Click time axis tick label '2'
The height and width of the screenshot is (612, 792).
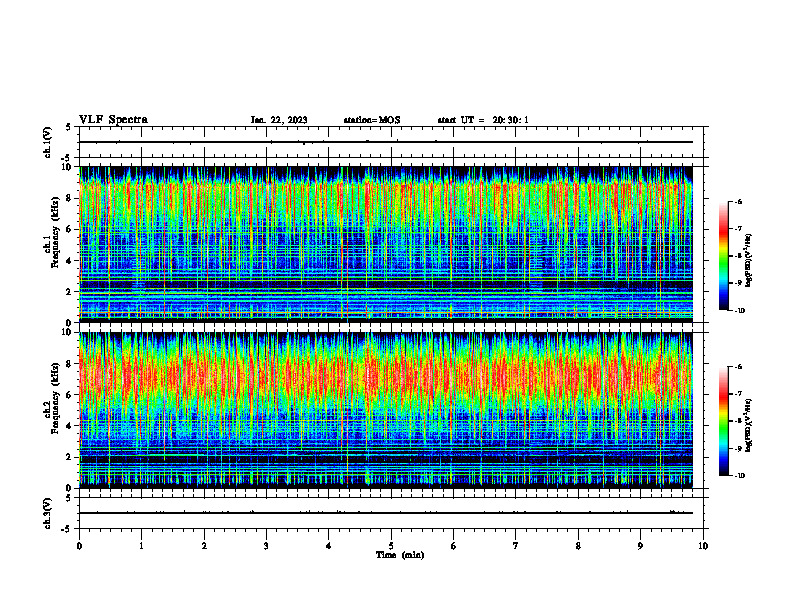pyautogui.click(x=204, y=546)
